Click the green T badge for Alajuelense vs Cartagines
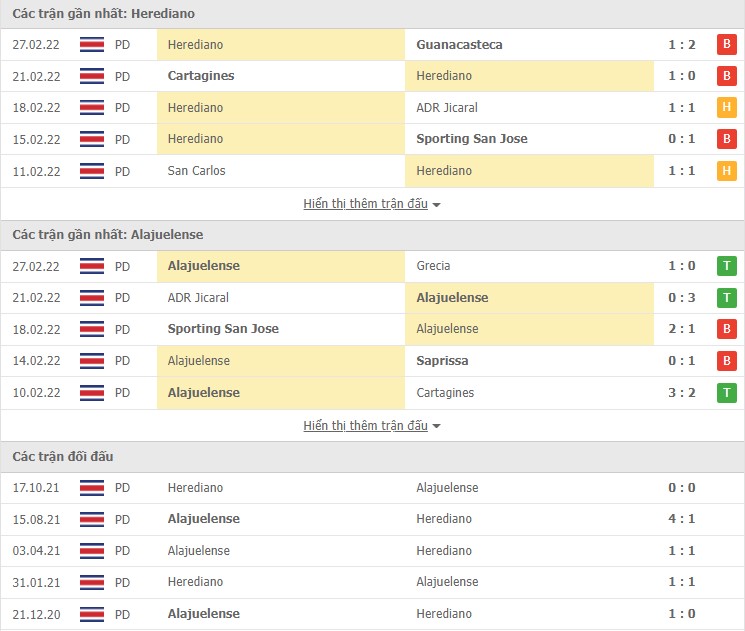Image resolution: width=745 pixels, height=631 pixels. click(726, 393)
